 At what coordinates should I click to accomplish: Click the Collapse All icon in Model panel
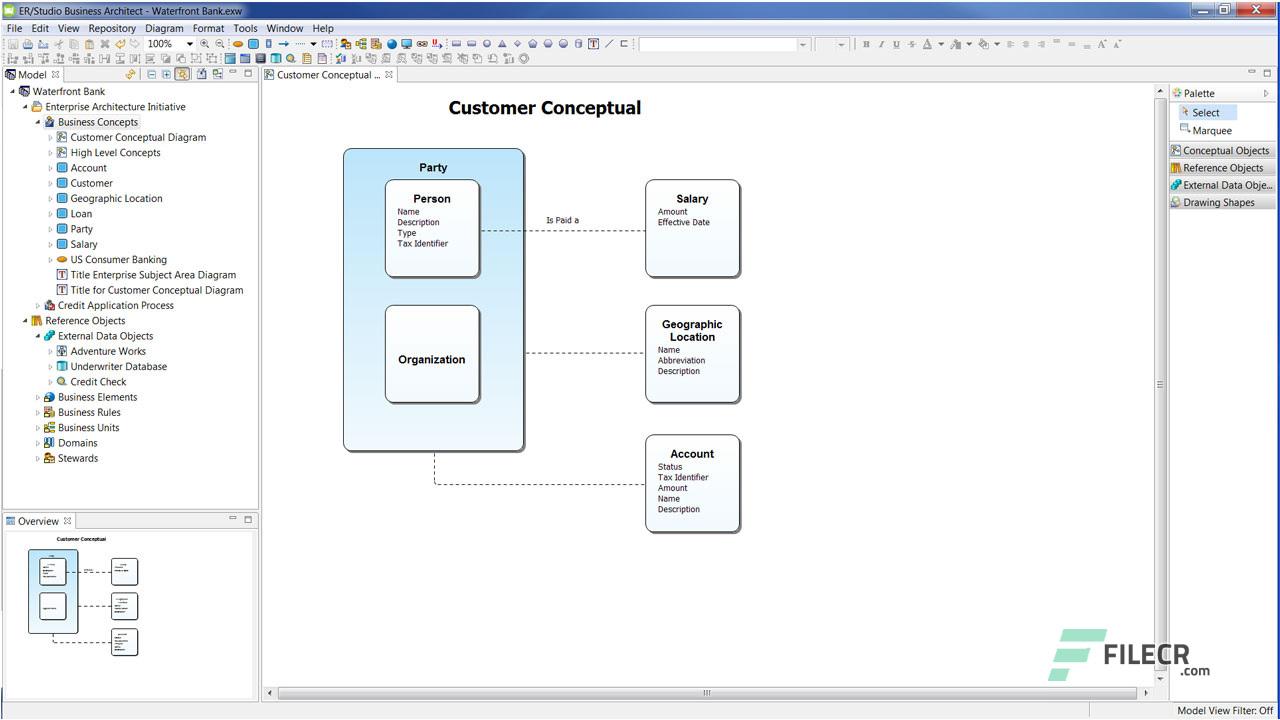(152, 74)
